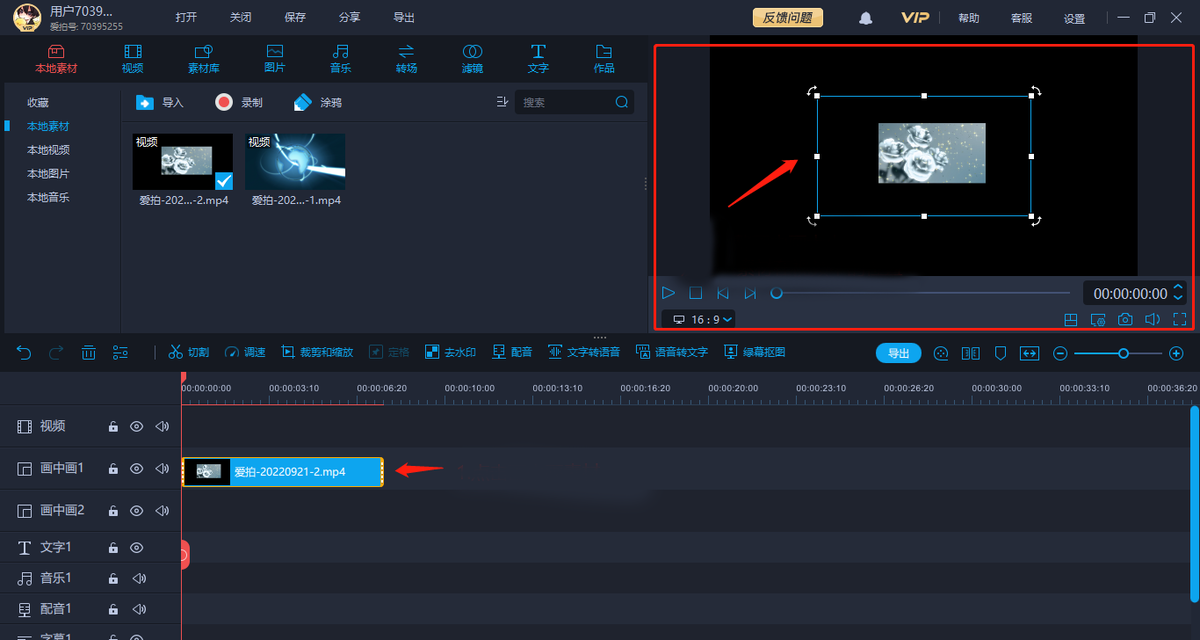Click the 反馈问题 feedback button

point(788,18)
